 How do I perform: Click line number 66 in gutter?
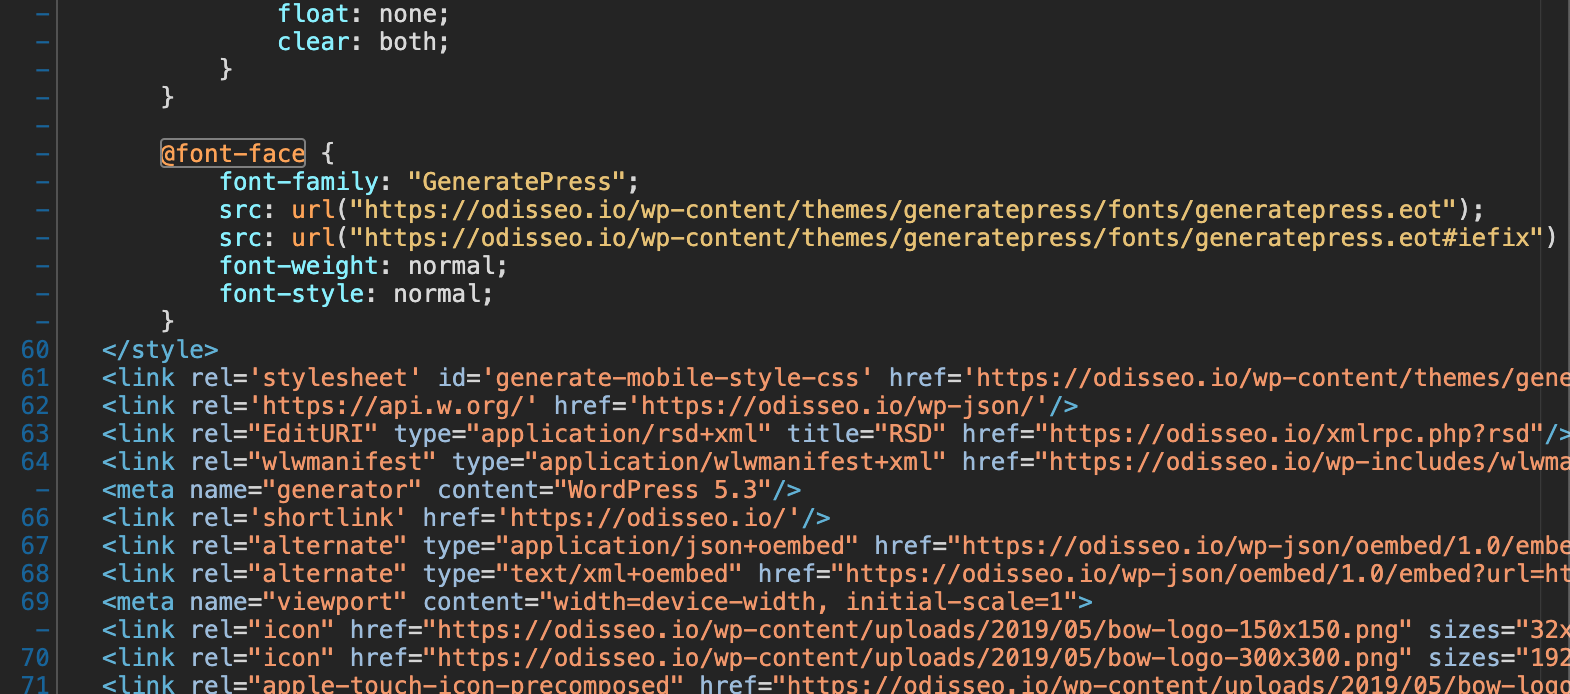pos(35,518)
